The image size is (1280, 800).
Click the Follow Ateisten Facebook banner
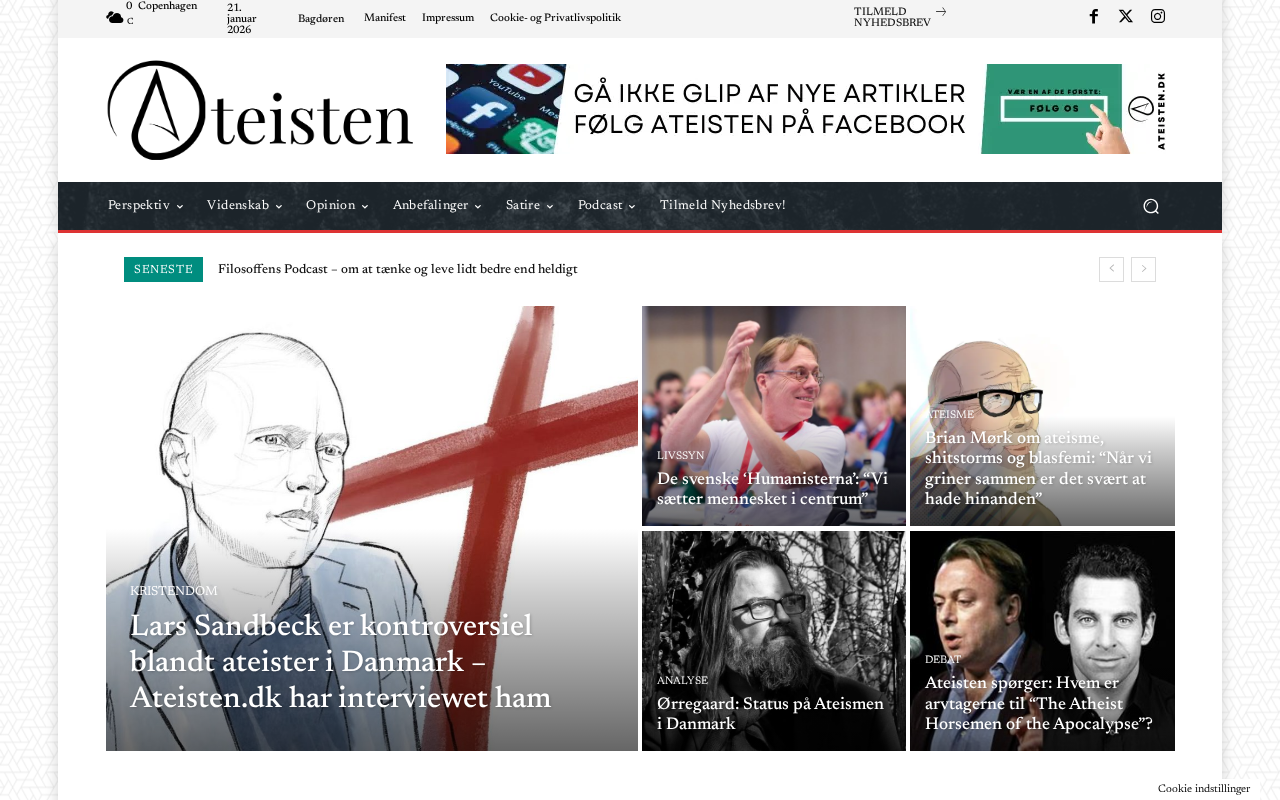click(806, 109)
